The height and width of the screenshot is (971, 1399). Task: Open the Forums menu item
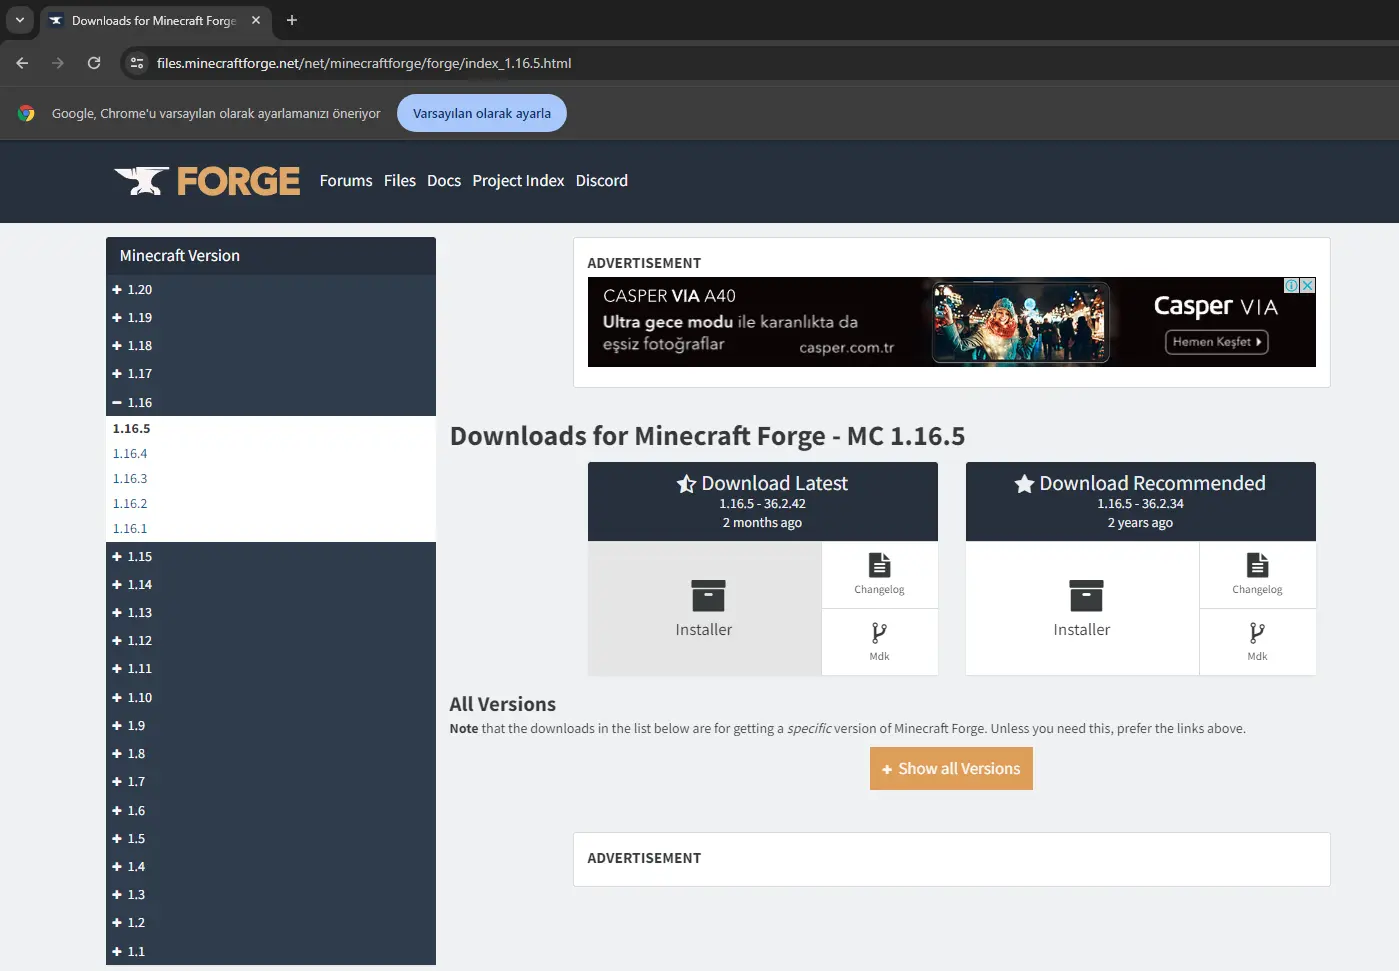pyautogui.click(x=346, y=181)
